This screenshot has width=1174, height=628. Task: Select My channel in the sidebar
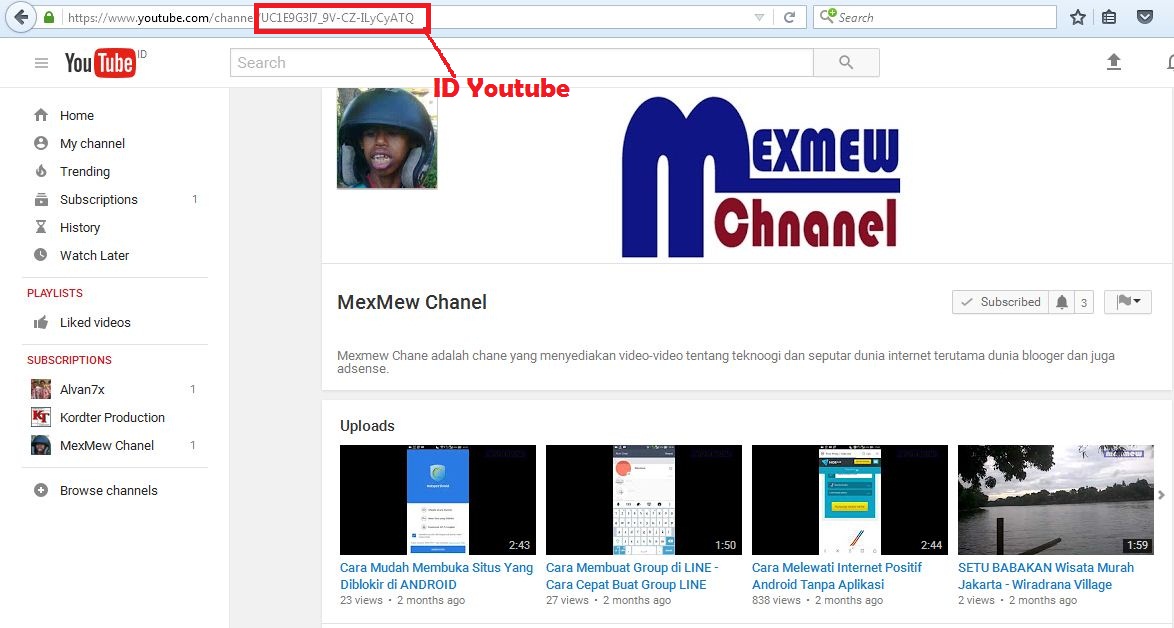point(39,143)
